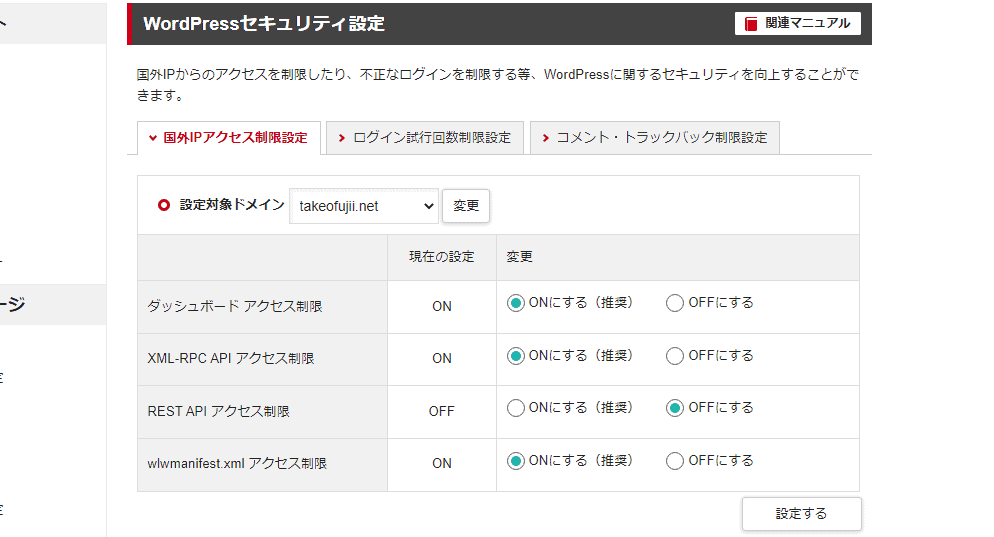Click chevron icon on ログイン試行回数制限設定 tab
The height and width of the screenshot is (537, 994).
[x=342, y=138]
